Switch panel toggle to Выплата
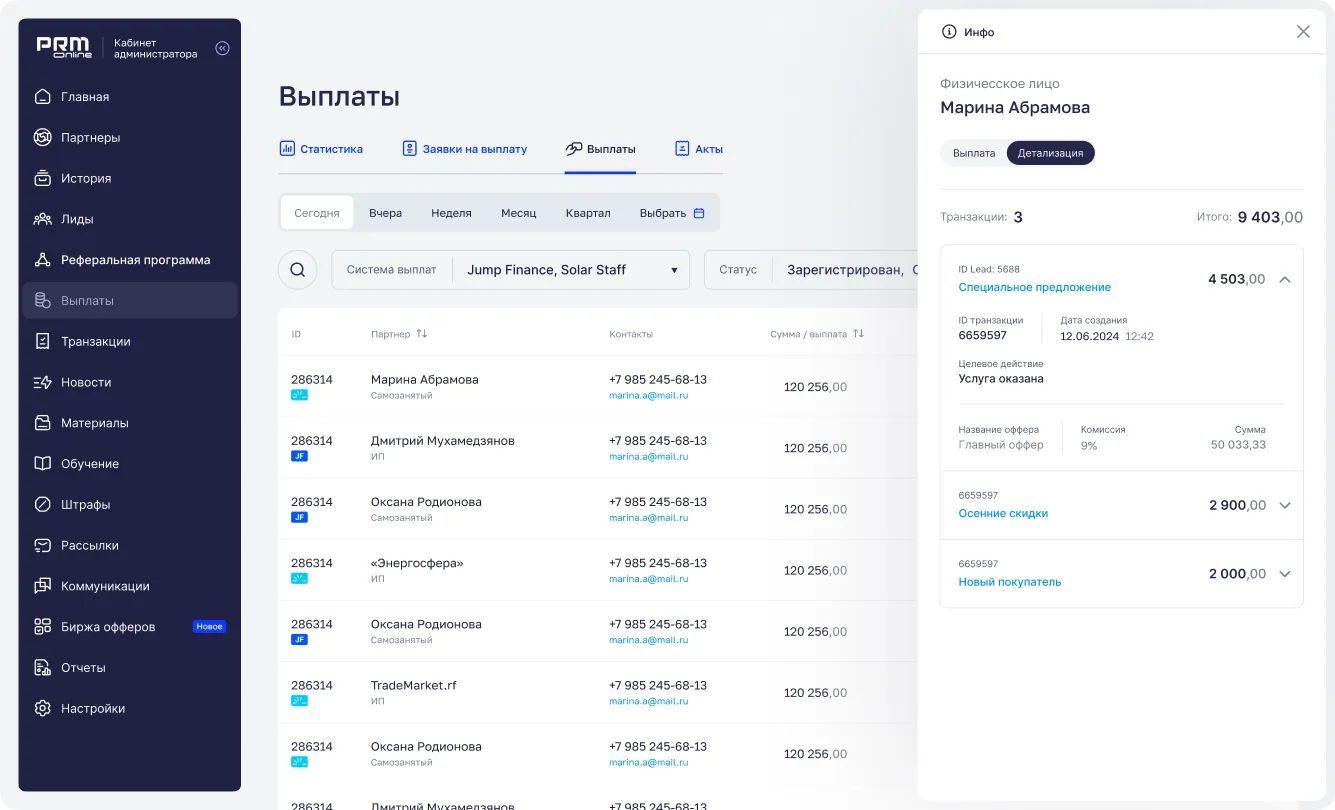 [974, 153]
